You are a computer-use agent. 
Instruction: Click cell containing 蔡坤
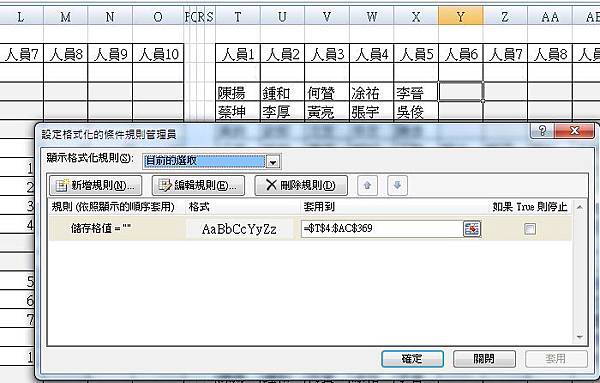[x=238, y=111]
